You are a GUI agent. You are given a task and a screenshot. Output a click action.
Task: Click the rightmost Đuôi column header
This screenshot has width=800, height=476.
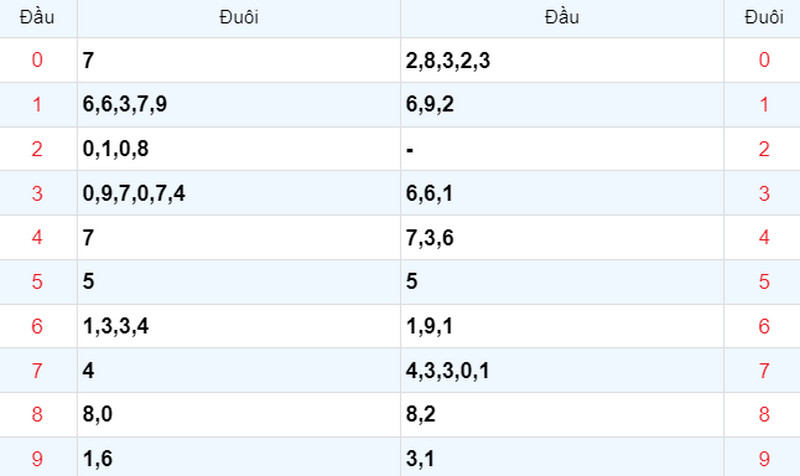[764, 17]
